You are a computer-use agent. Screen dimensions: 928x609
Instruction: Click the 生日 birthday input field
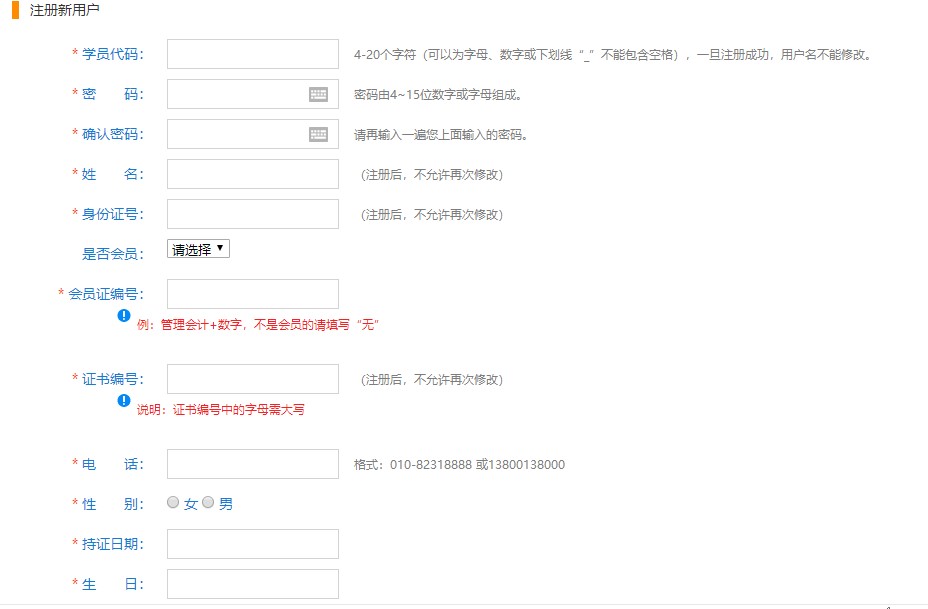click(252, 583)
